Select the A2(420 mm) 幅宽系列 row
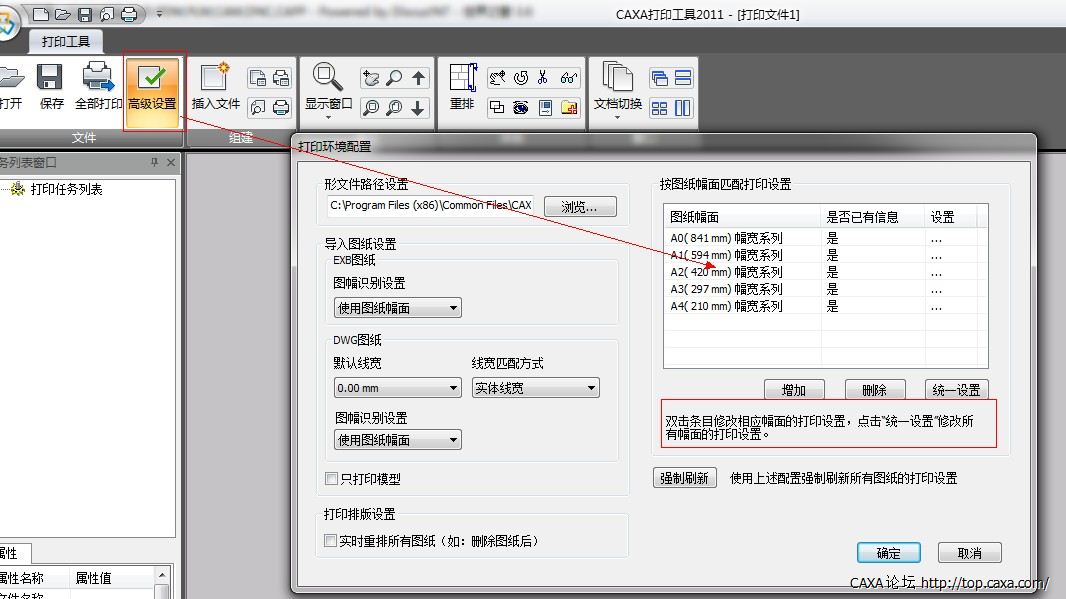 (x=726, y=272)
